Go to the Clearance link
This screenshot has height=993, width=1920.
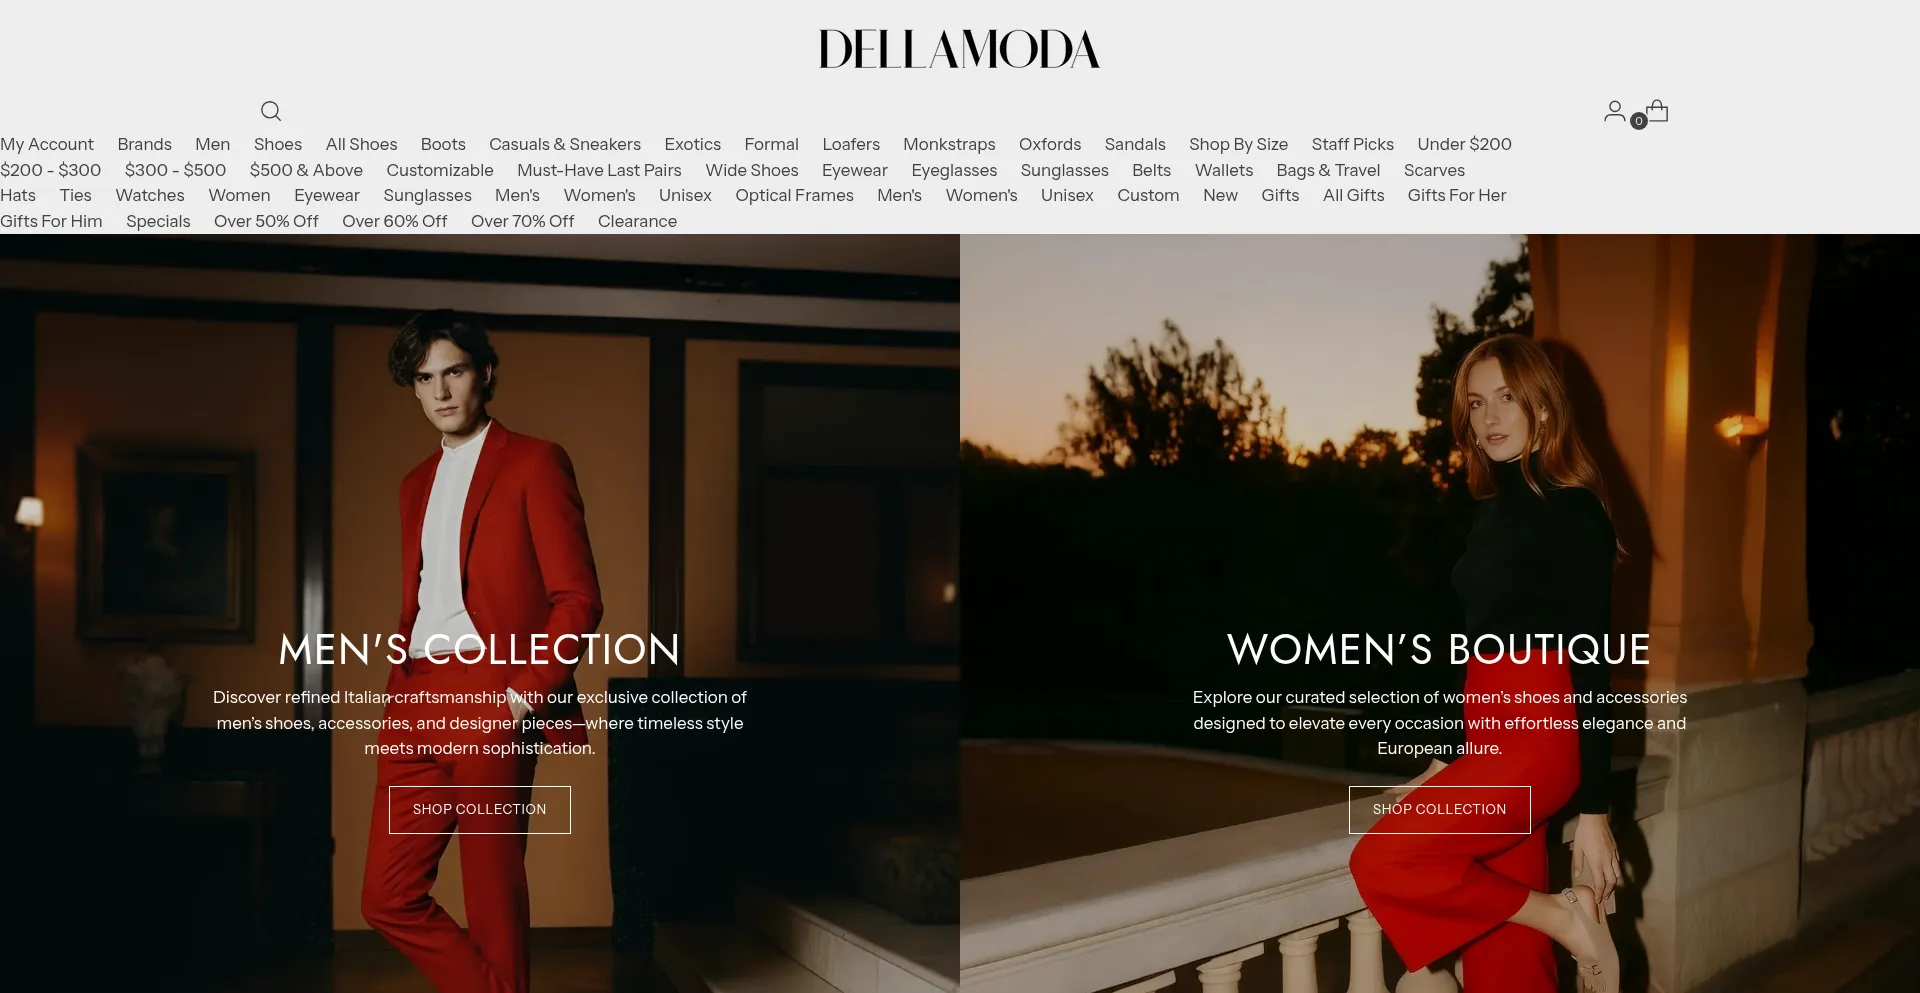pos(637,221)
